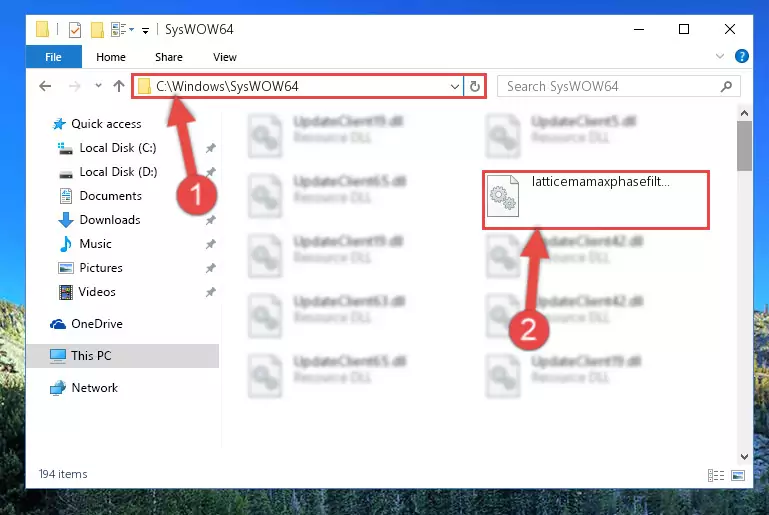The image size is (769, 515).
Task: Click the pin icon beside Local Disk (C:)
Action: pyautogui.click(x=210, y=148)
